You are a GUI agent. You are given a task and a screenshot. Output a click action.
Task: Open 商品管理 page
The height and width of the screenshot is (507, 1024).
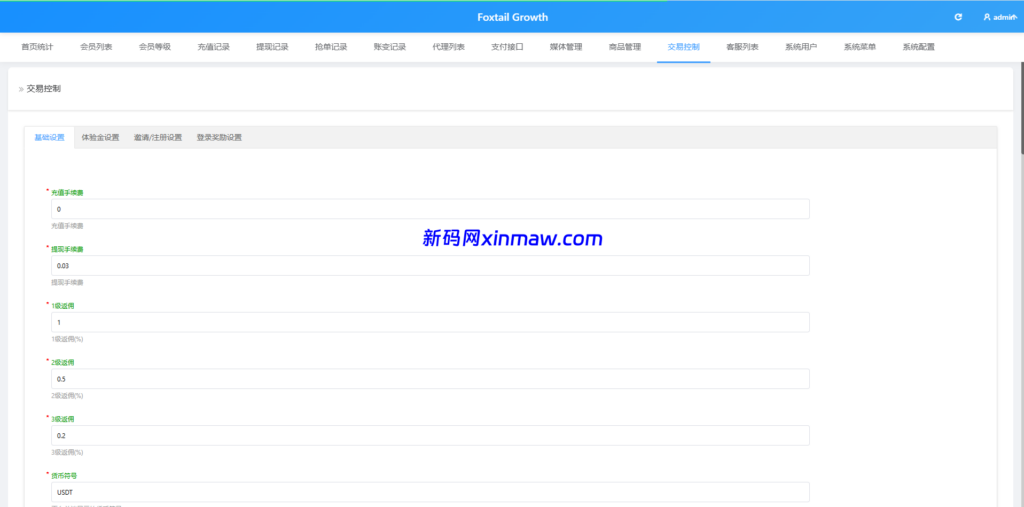click(625, 47)
